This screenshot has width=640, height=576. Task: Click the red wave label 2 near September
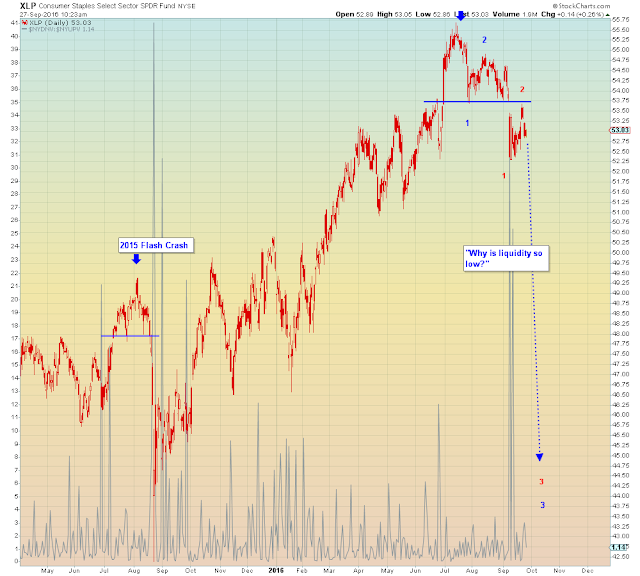[522, 89]
